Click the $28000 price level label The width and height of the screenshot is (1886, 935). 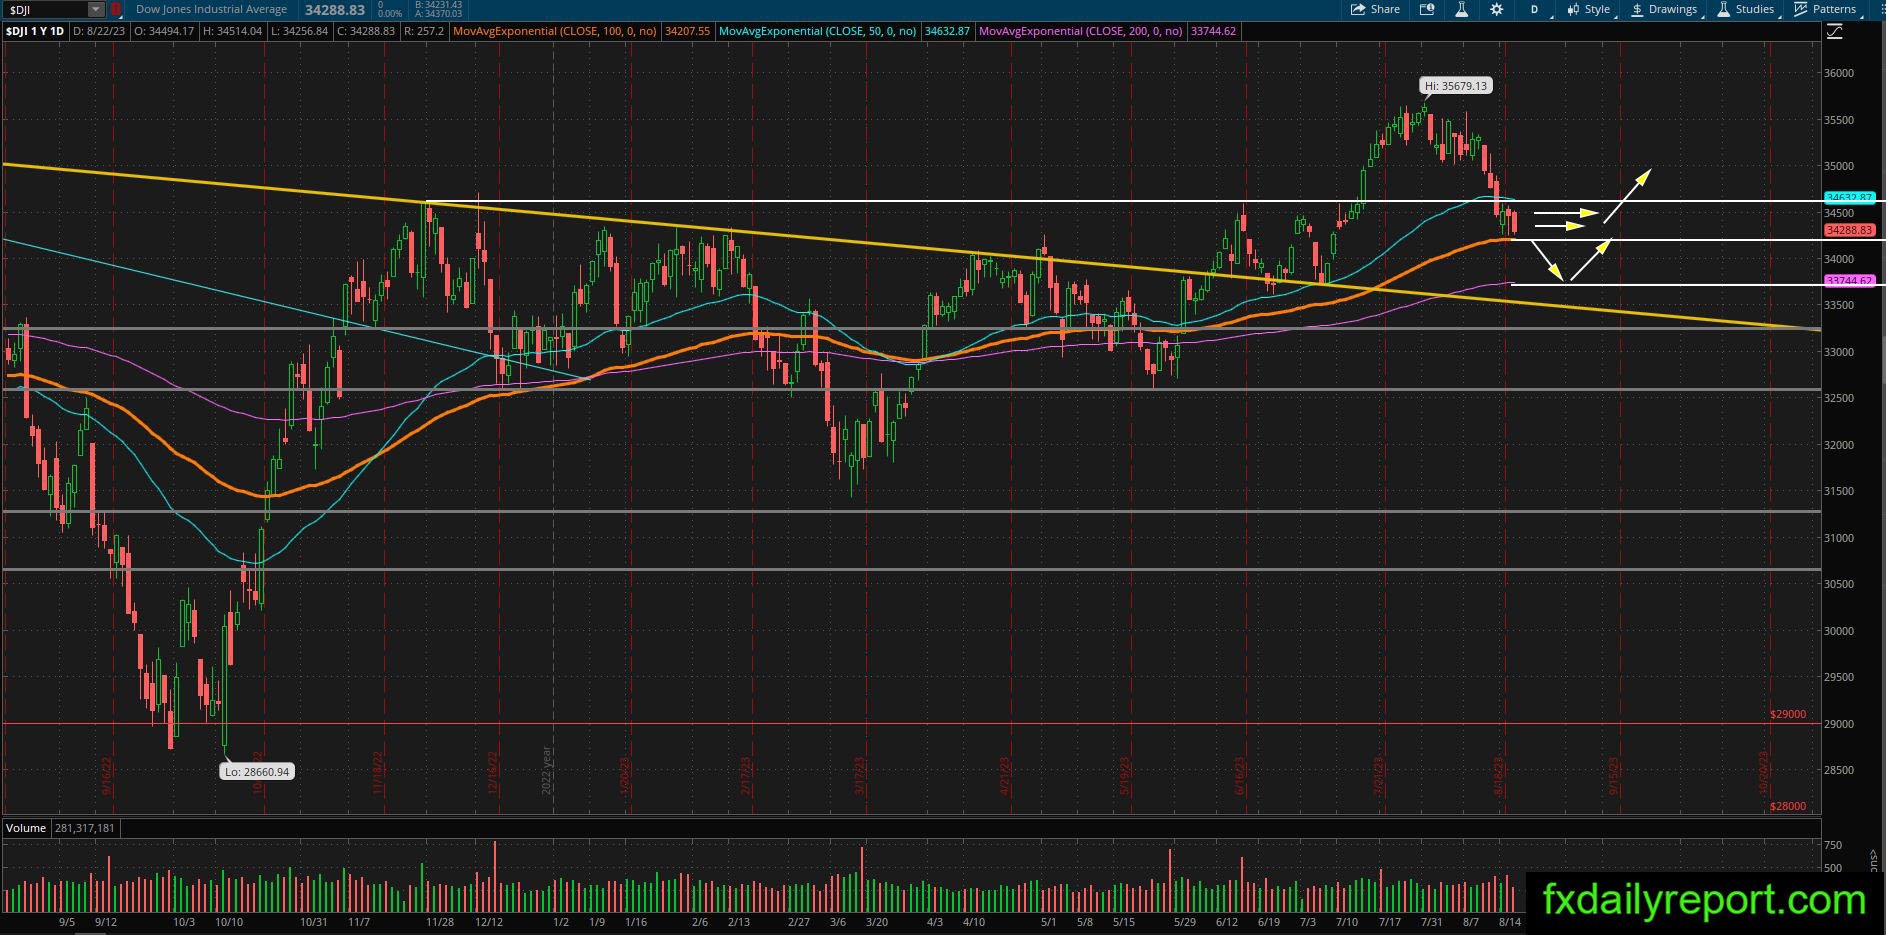click(1788, 806)
